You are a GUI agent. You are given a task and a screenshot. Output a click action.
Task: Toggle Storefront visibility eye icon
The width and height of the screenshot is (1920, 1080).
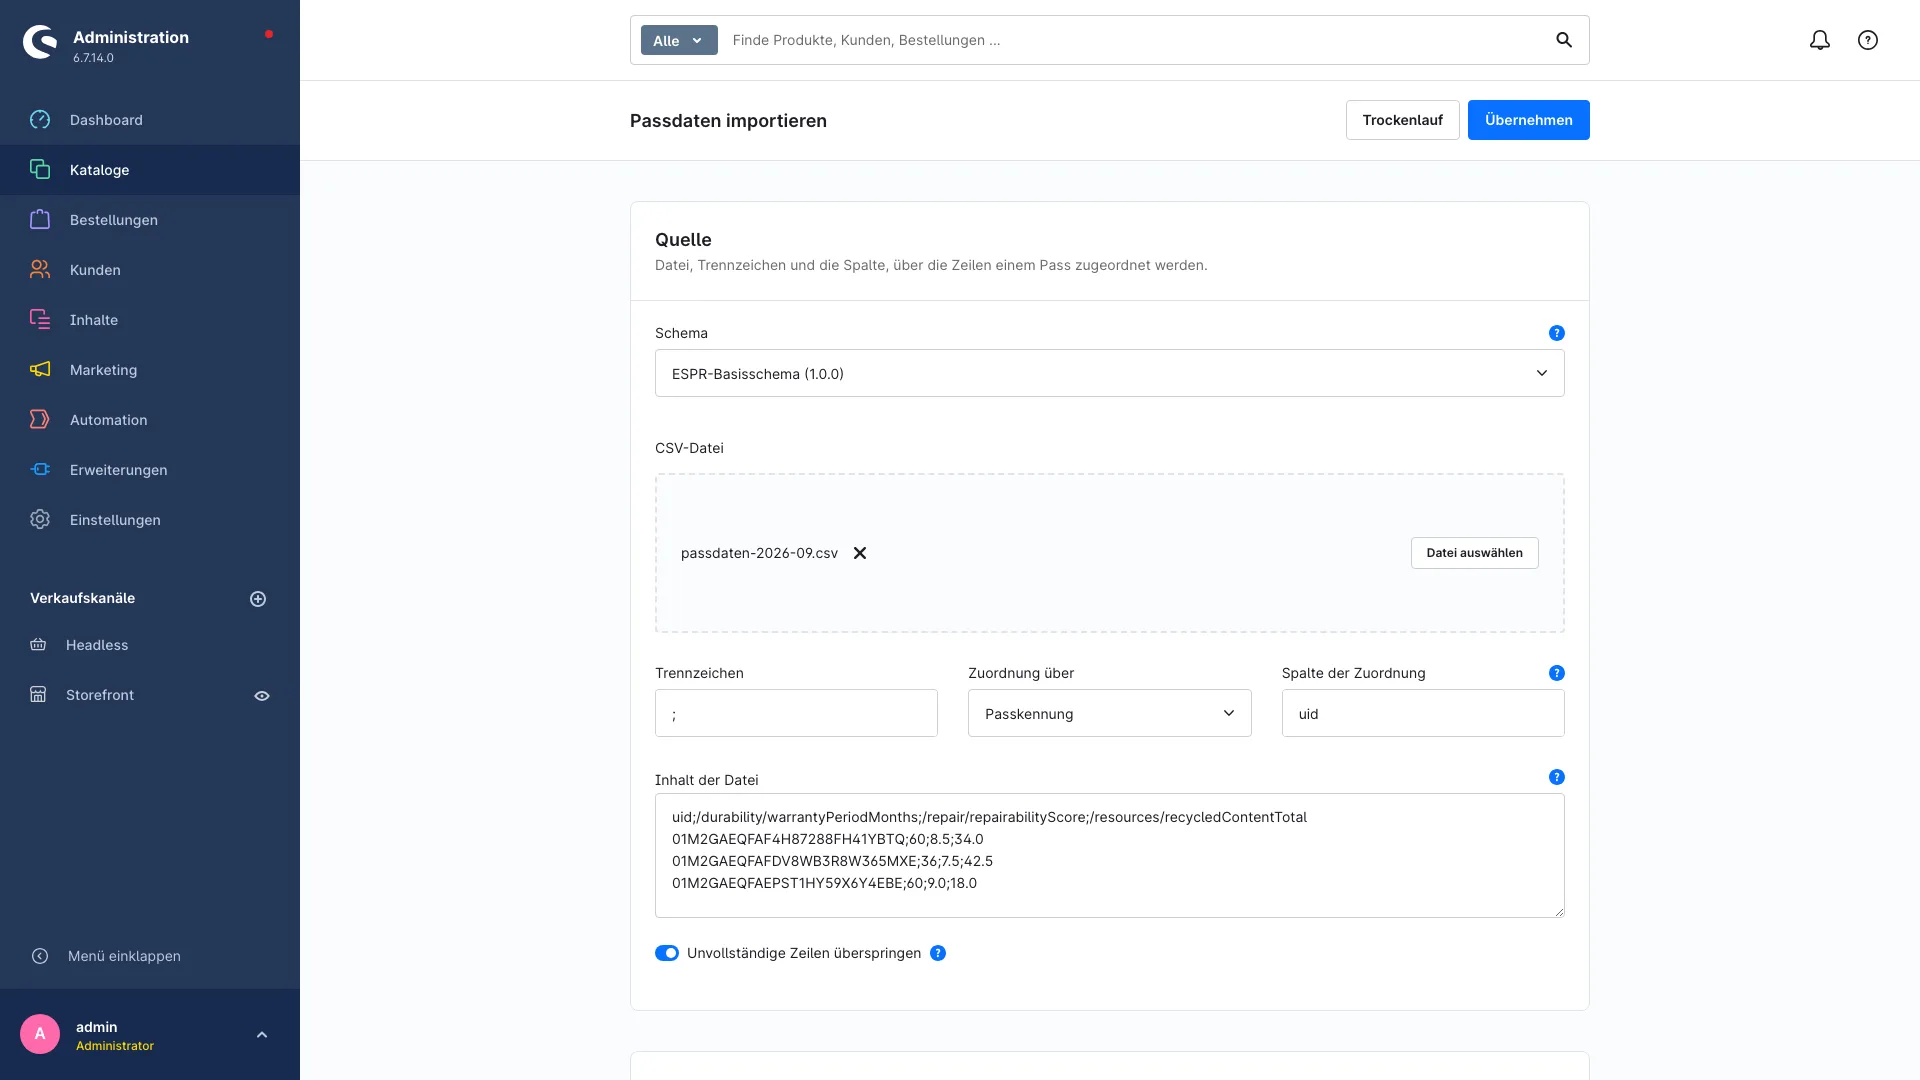(x=262, y=696)
